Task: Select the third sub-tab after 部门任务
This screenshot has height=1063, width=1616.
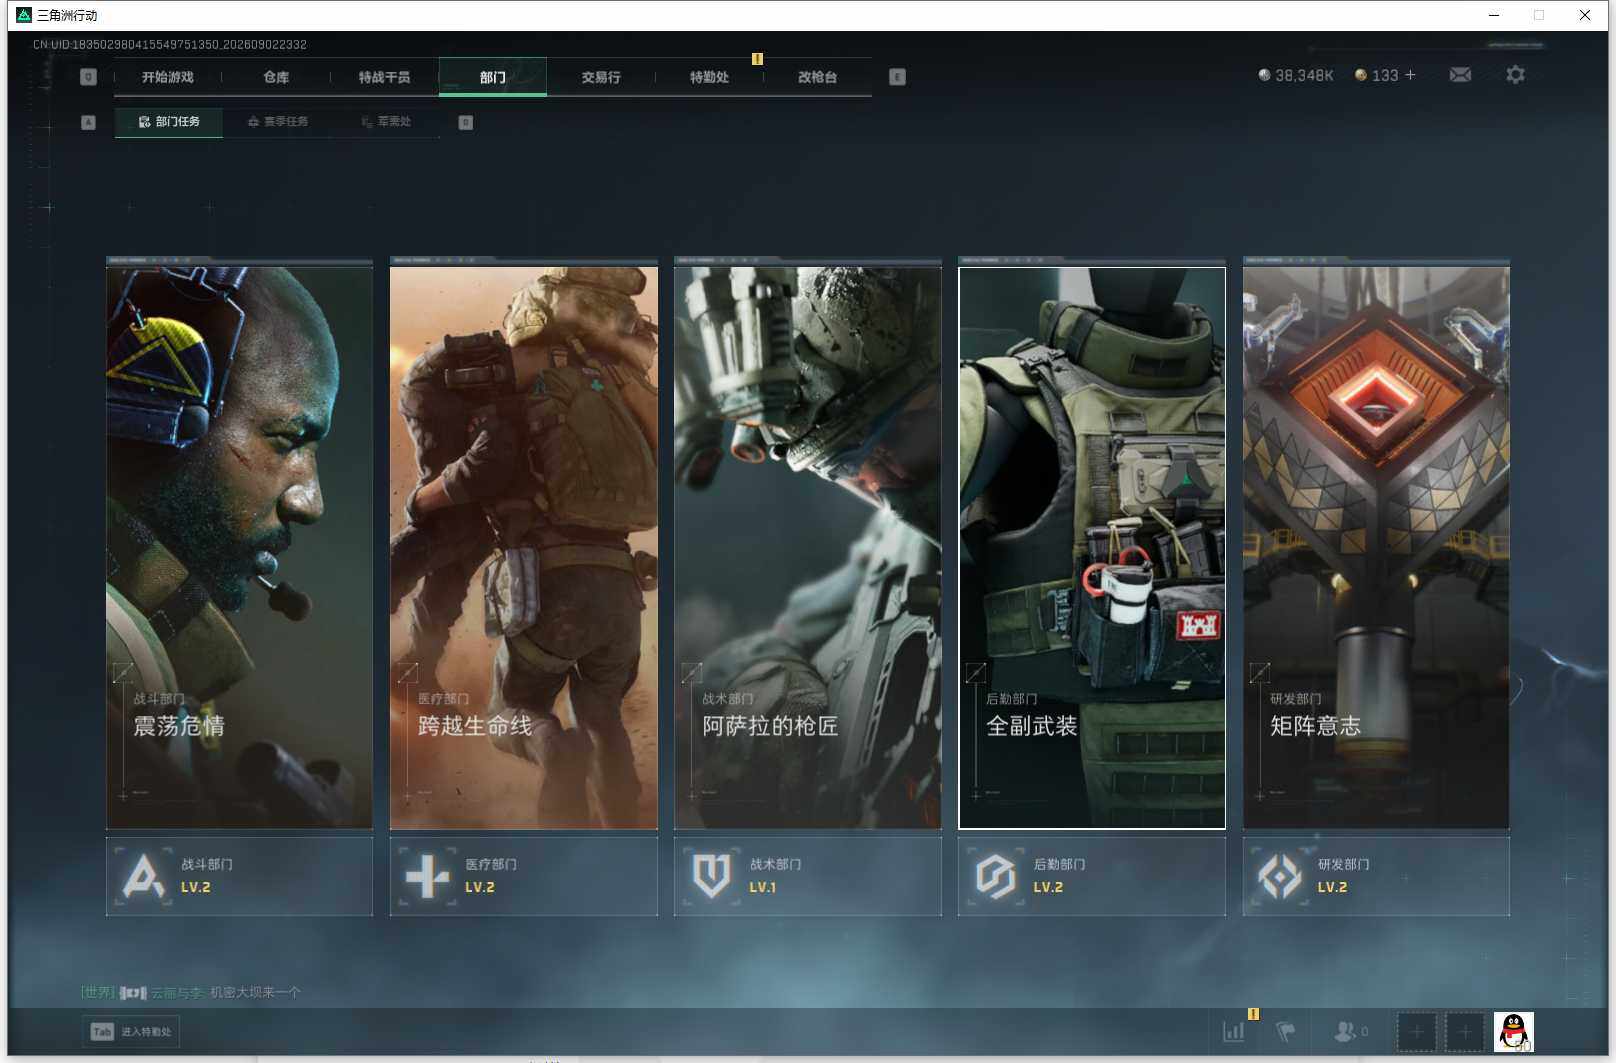Action: coord(386,122)
